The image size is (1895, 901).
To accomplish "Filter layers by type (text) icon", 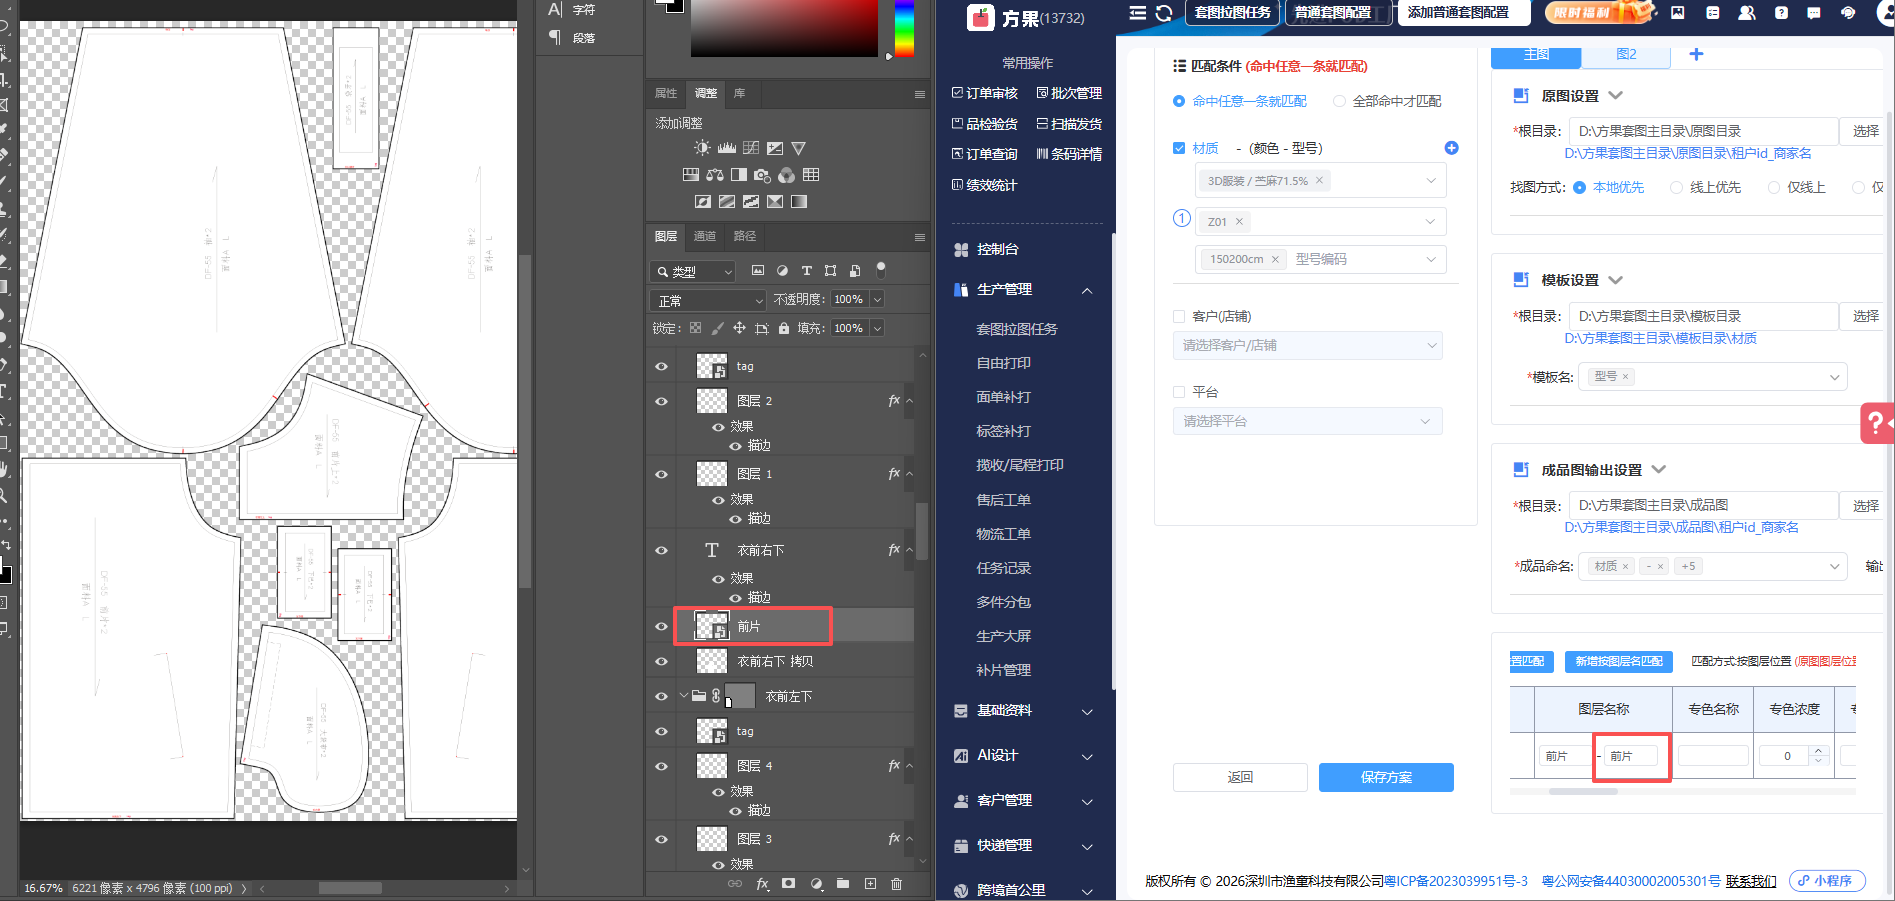I will click(806, 271).
